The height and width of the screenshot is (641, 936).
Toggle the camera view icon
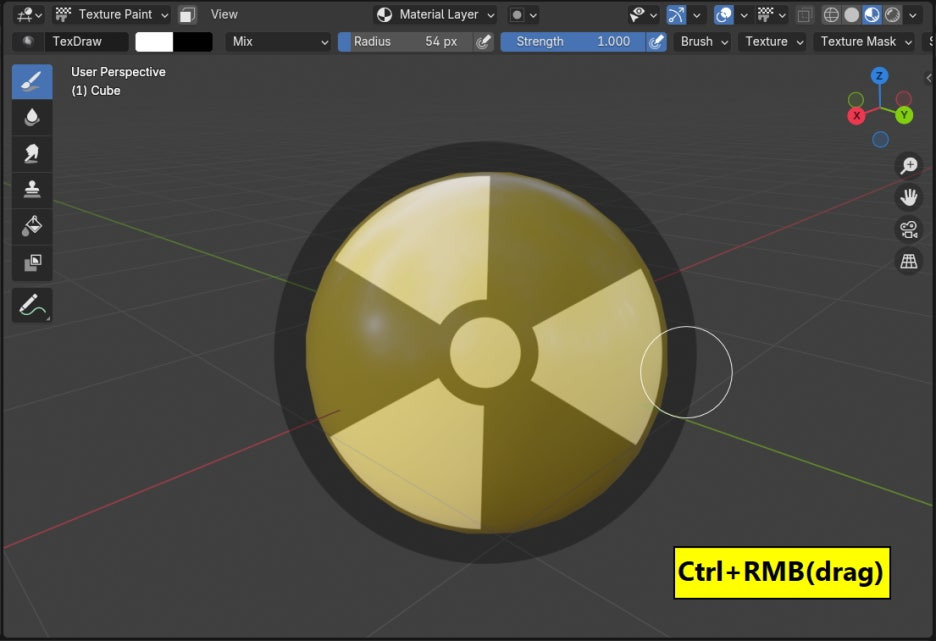click(x=909, y=229)
